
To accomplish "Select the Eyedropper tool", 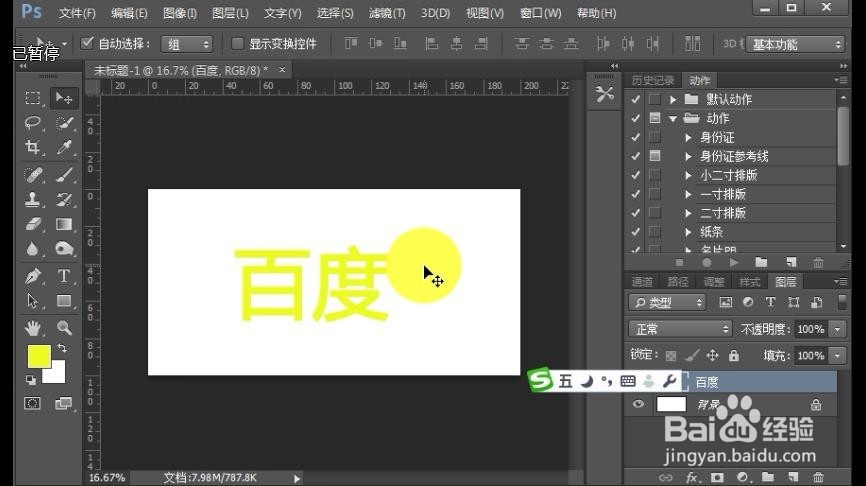I will (x=64, y=147).
